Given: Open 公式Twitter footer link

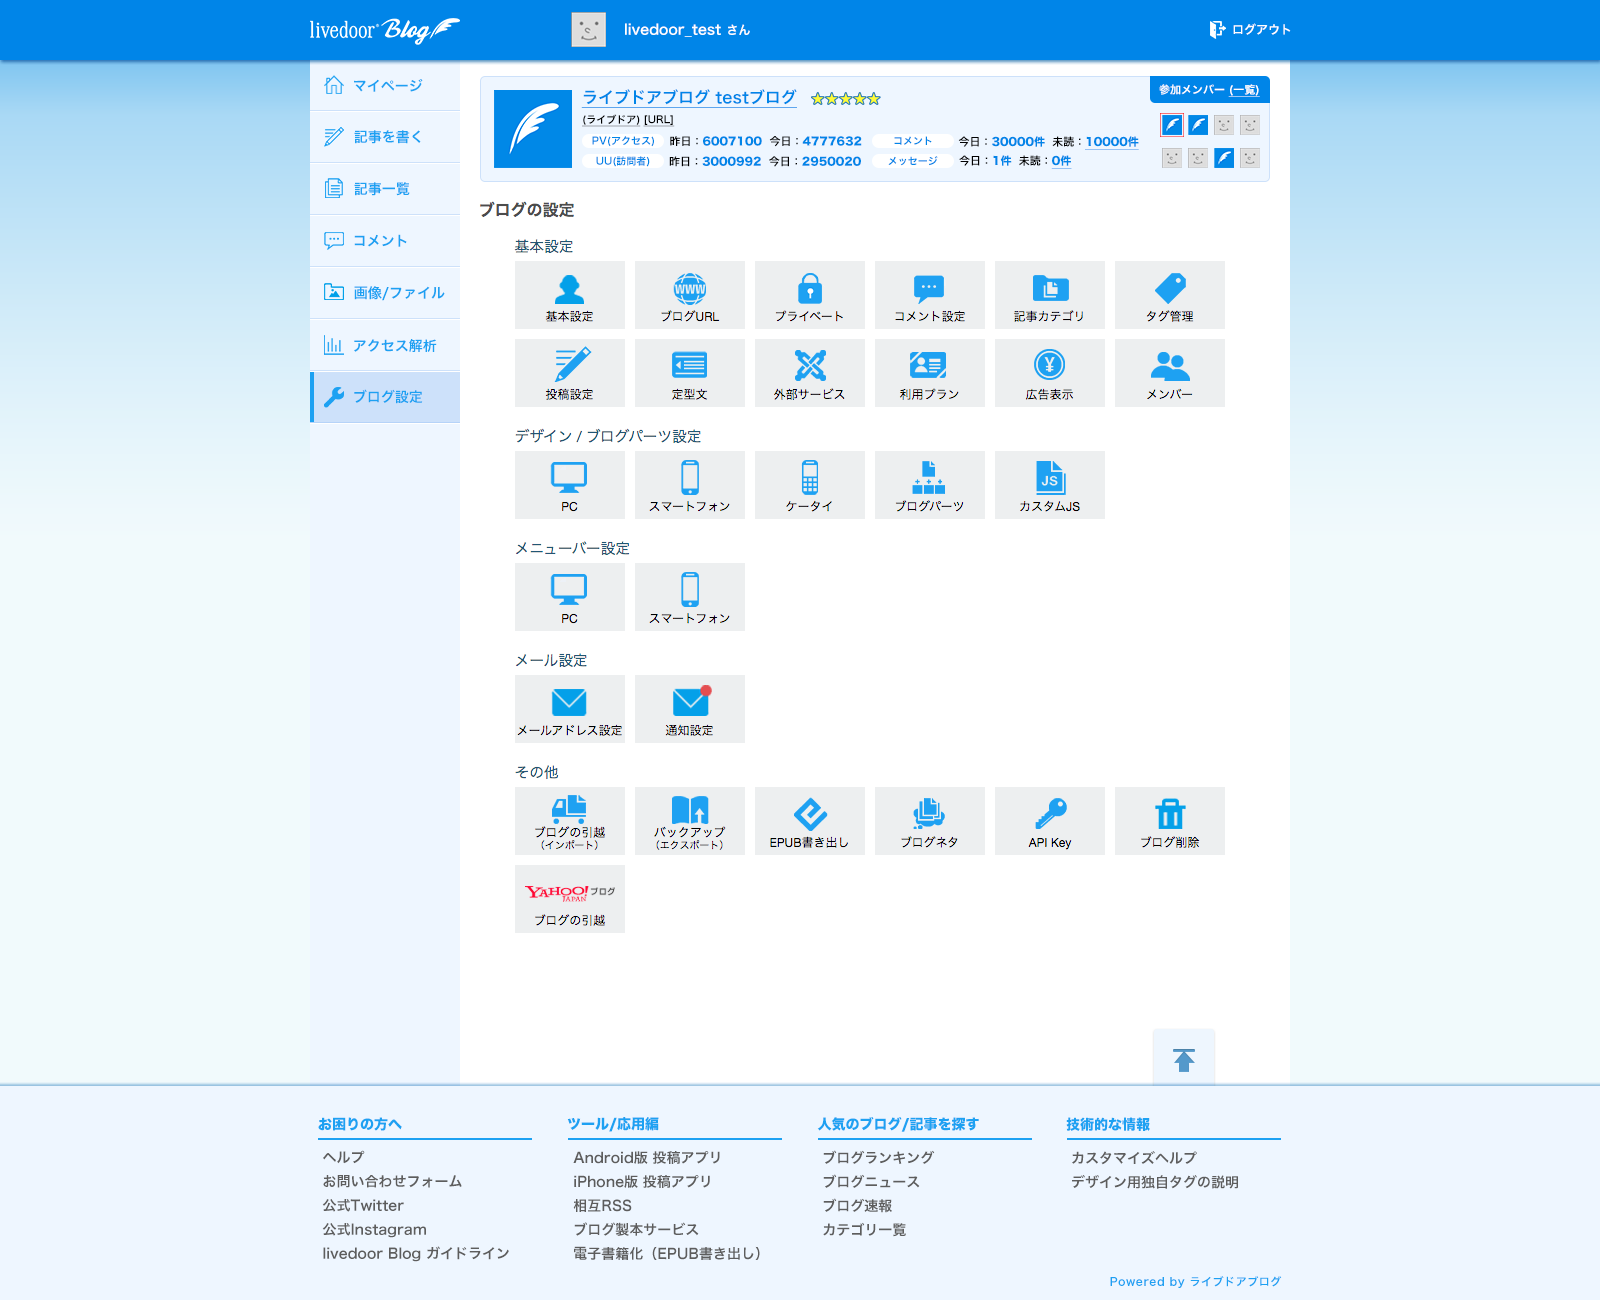Looking at the screenshot, I should tap(363, 1205).
